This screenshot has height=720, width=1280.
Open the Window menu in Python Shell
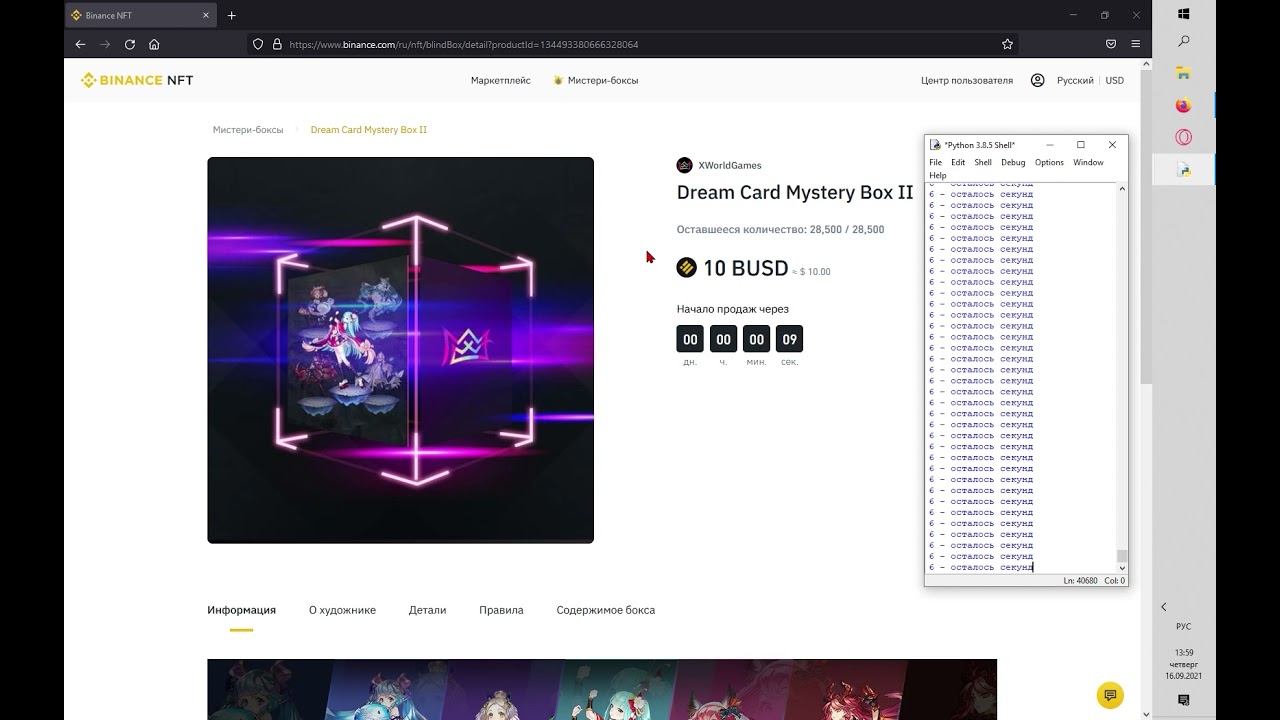1088,162
